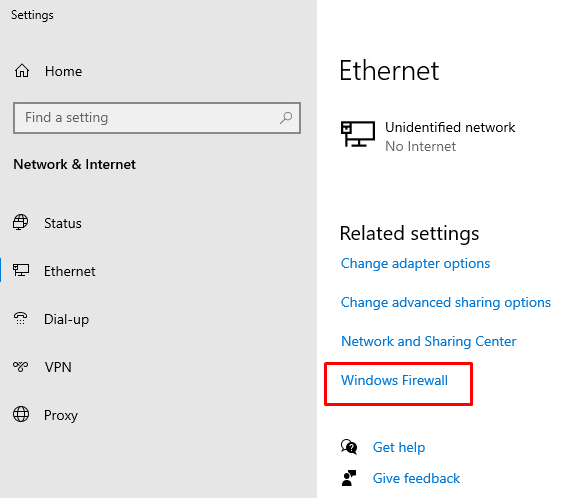The width and height of the screenshot is (571, 498).
Task: Select Status in the sidebar
Action: click(x=63, y=223)
